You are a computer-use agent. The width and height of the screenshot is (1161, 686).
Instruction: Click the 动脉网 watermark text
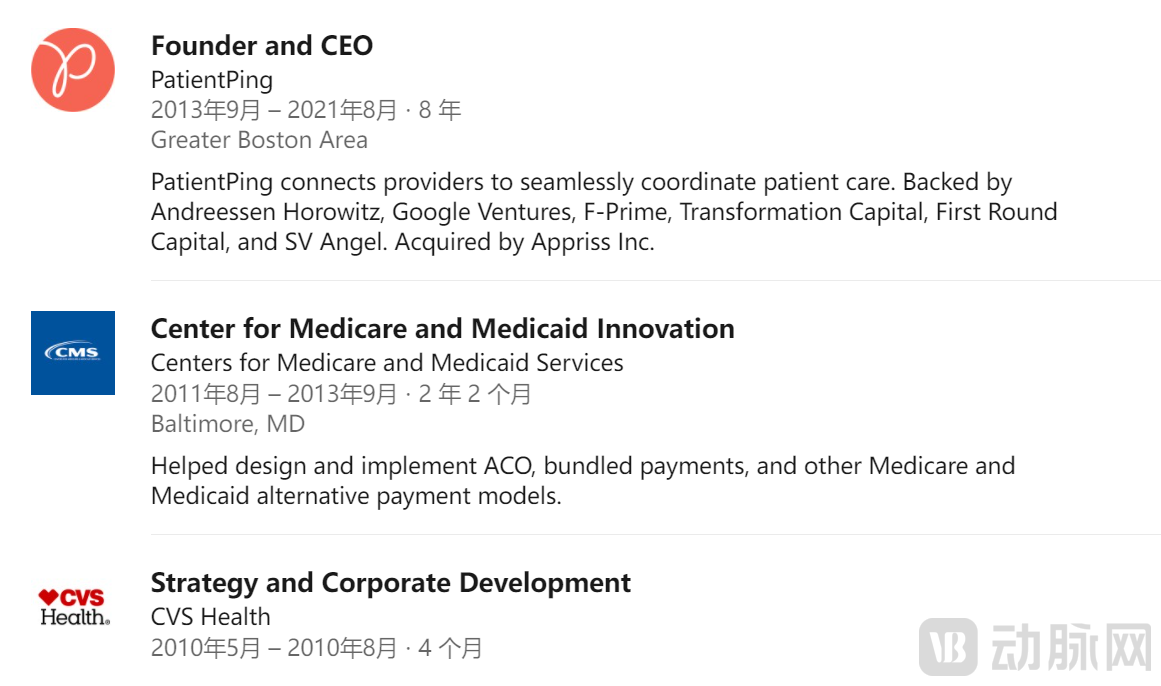click(x=1071, y=647)
